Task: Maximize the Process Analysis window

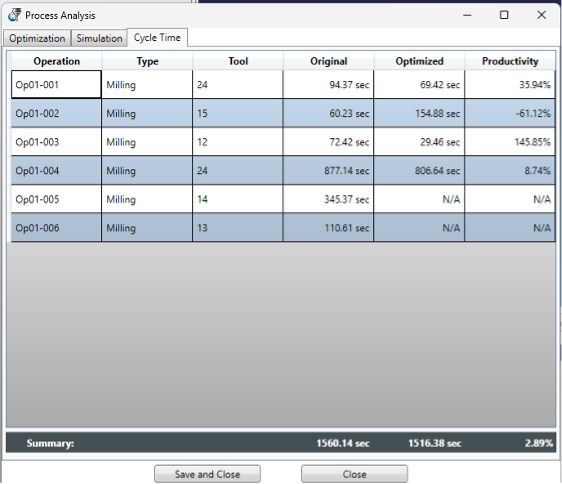Action: point(504,15)
